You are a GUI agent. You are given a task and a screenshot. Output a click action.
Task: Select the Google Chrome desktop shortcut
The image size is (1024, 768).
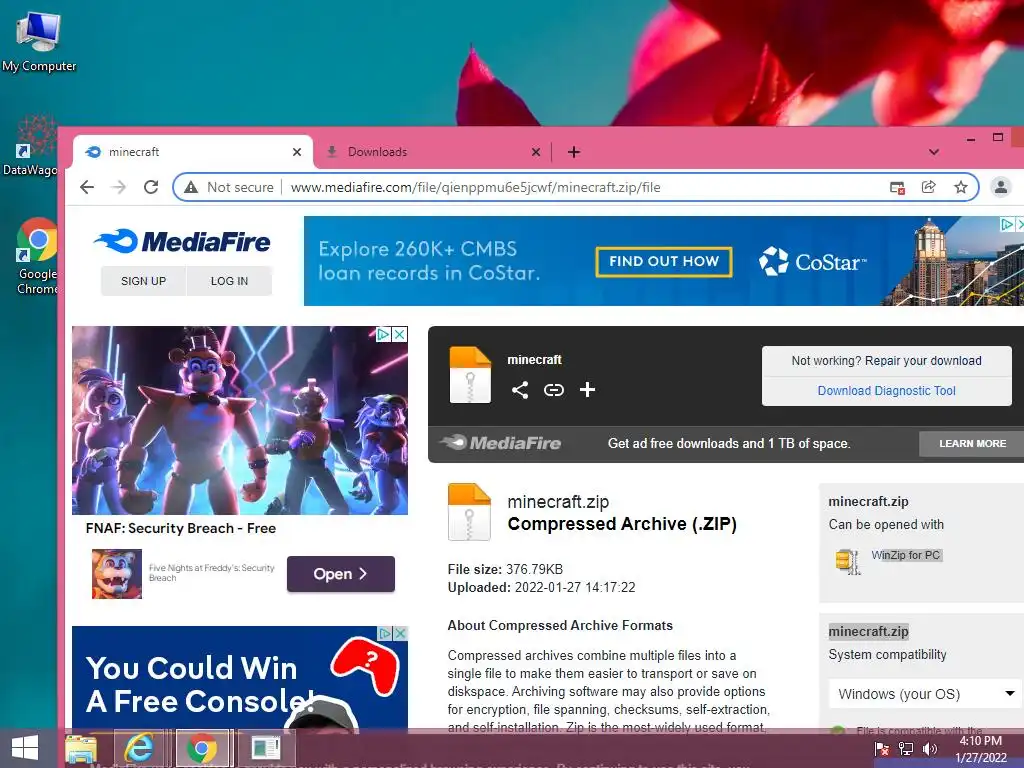click(37, 256)
